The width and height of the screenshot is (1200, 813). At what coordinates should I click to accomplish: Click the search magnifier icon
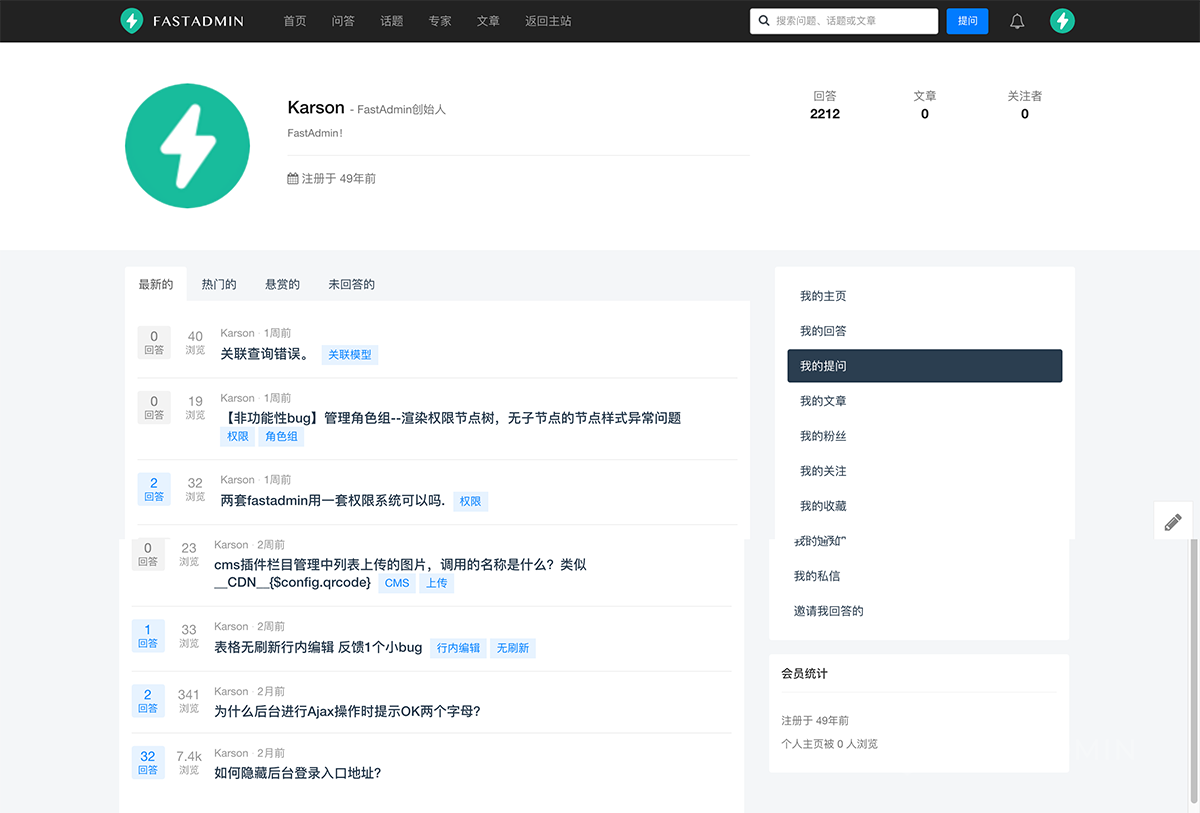765,21
